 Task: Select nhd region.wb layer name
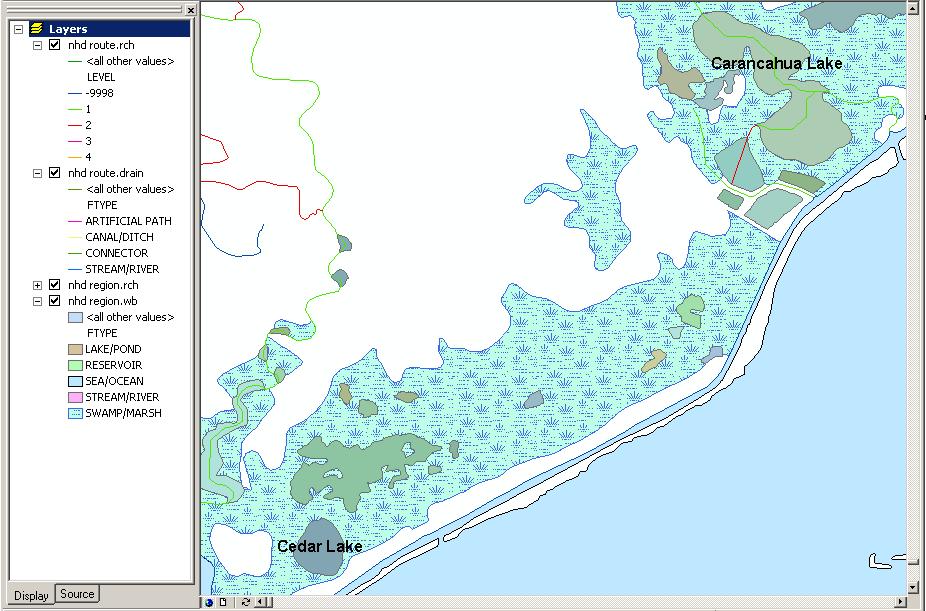click(x=103, y=300)
